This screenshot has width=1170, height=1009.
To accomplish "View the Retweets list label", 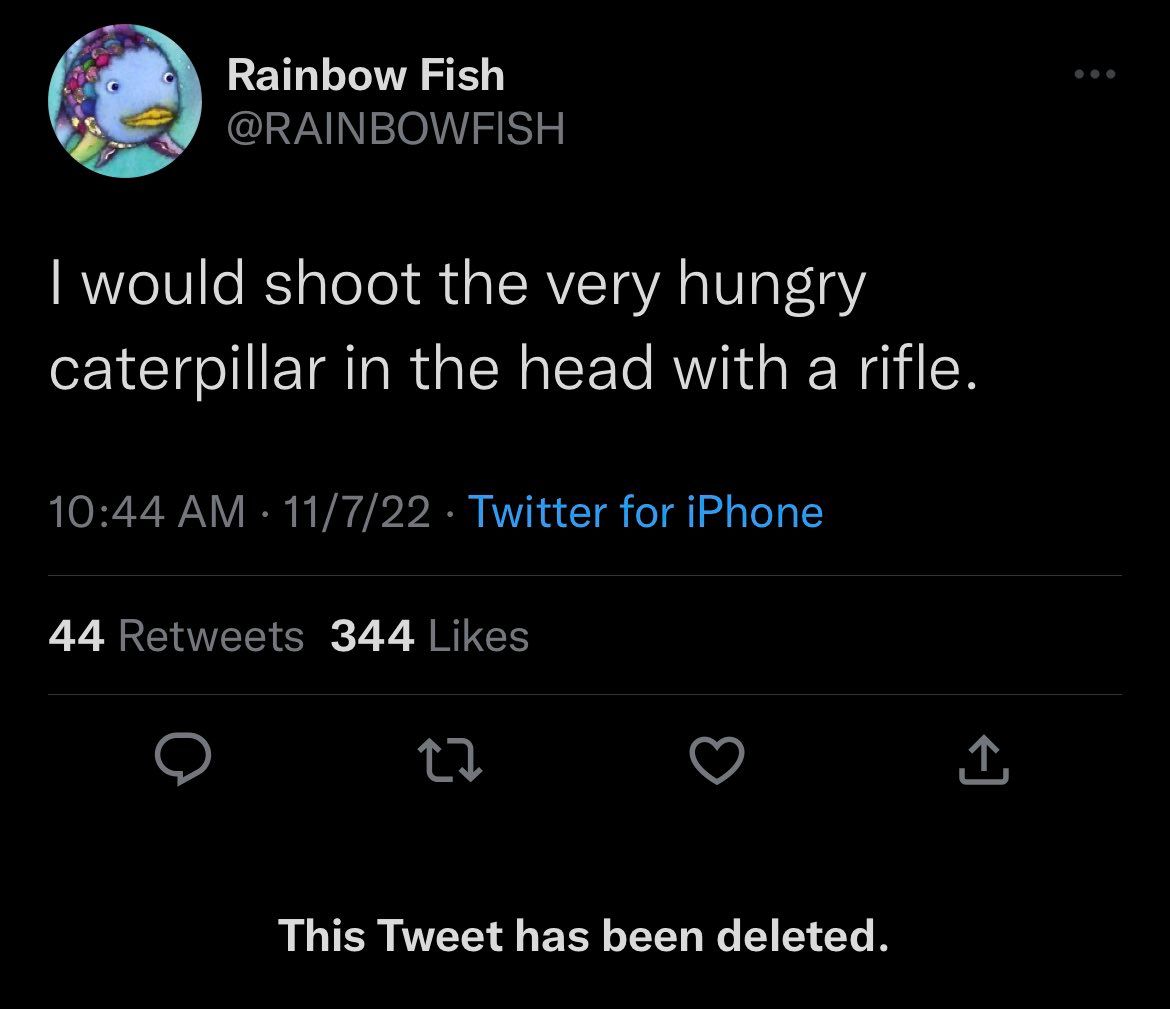I will (211, 636).
